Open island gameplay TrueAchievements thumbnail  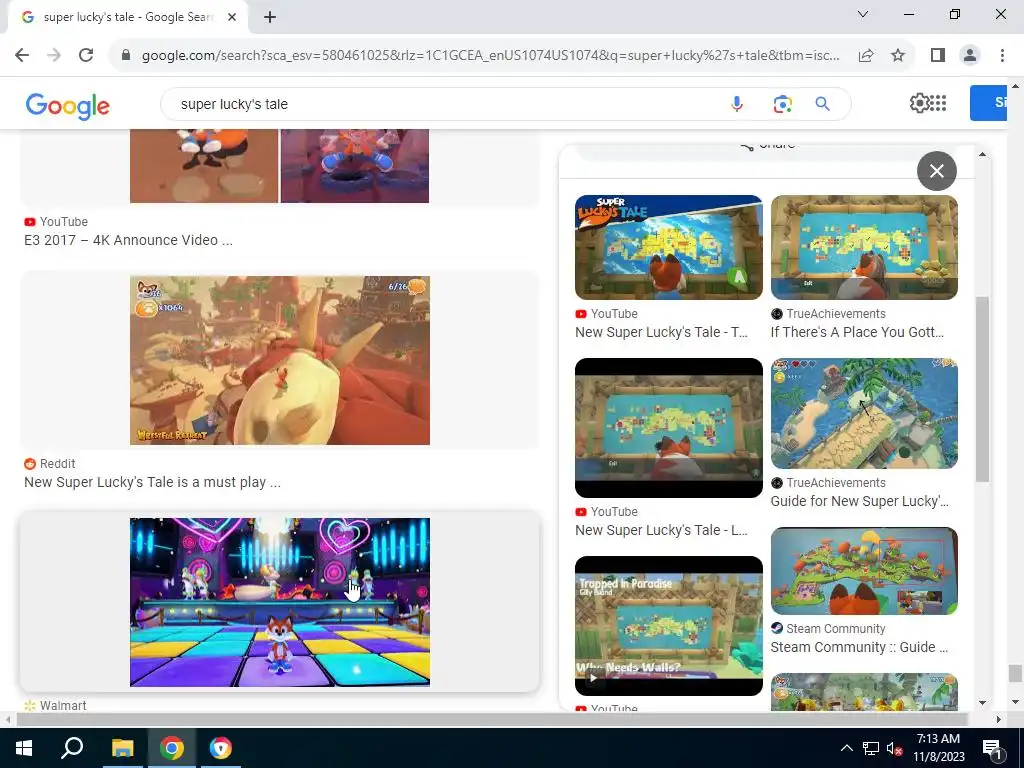864,413
